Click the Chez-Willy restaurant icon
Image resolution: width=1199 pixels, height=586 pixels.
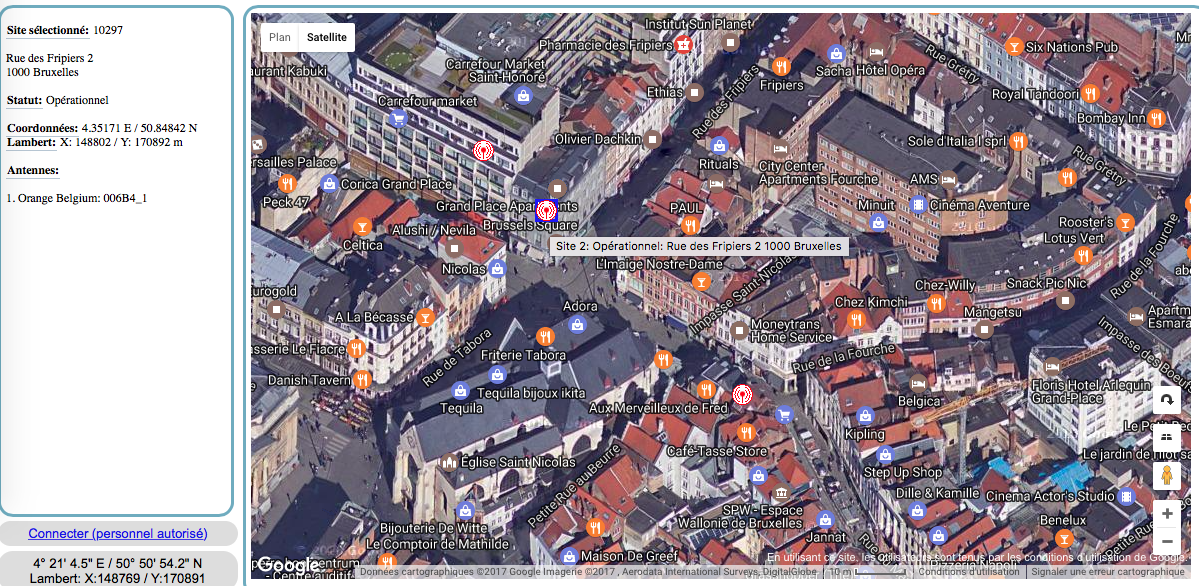936,304
